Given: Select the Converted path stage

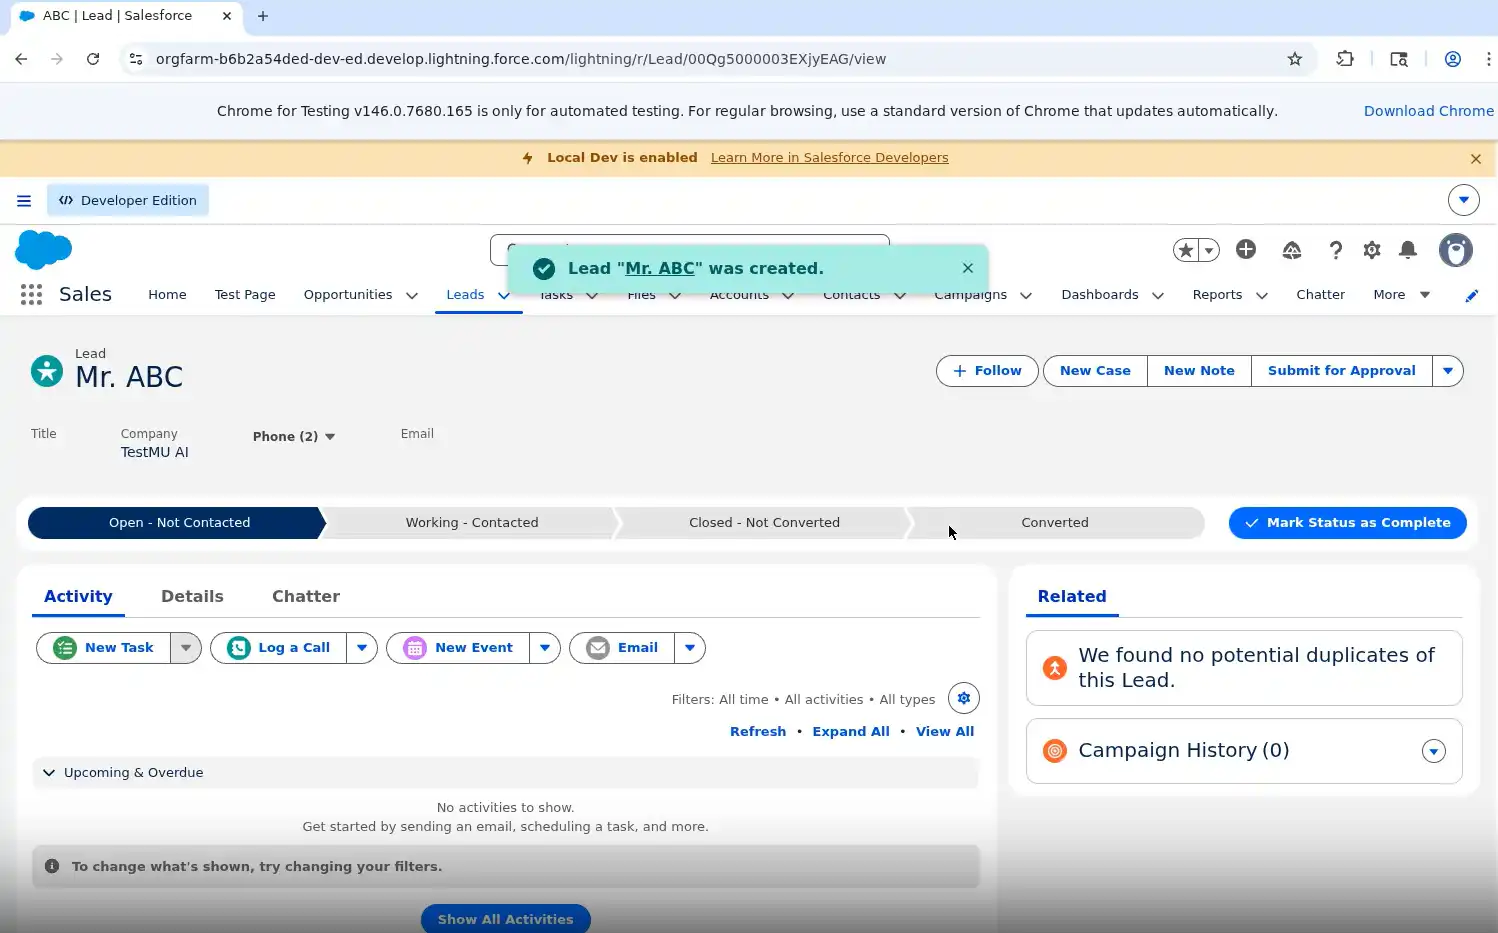Looking at the screenshot, I should click(1055, 523).
